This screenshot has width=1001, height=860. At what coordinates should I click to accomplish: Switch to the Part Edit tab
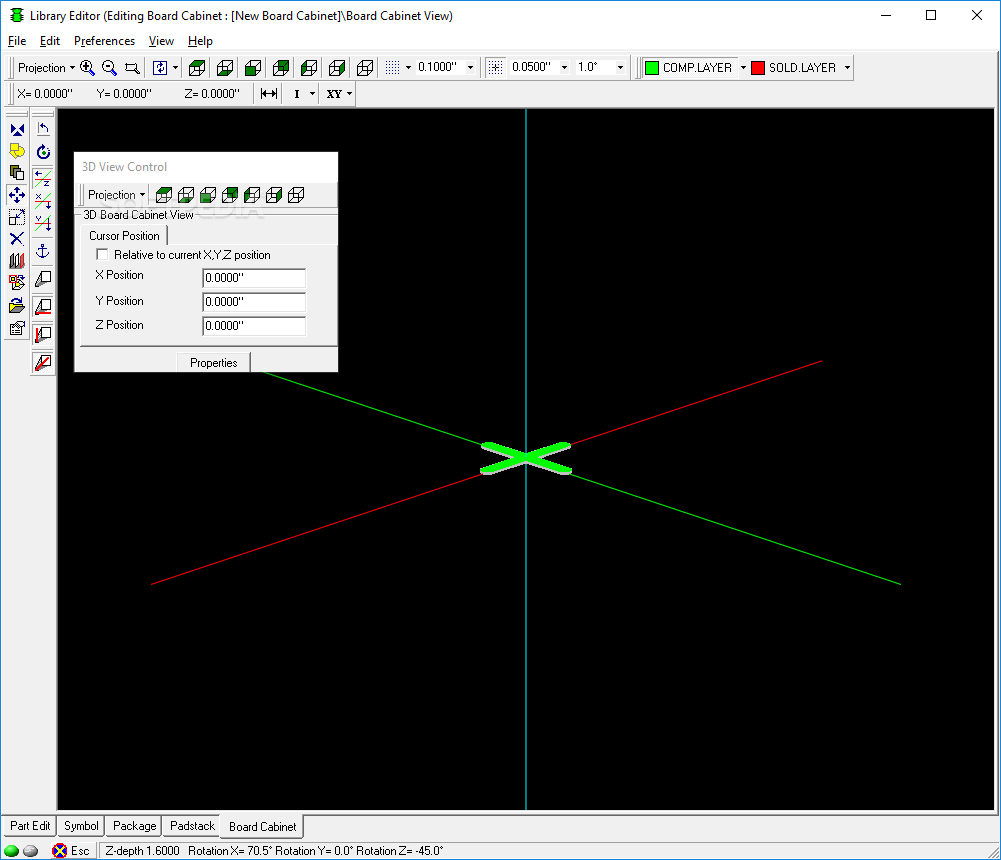tap(30, 826)
